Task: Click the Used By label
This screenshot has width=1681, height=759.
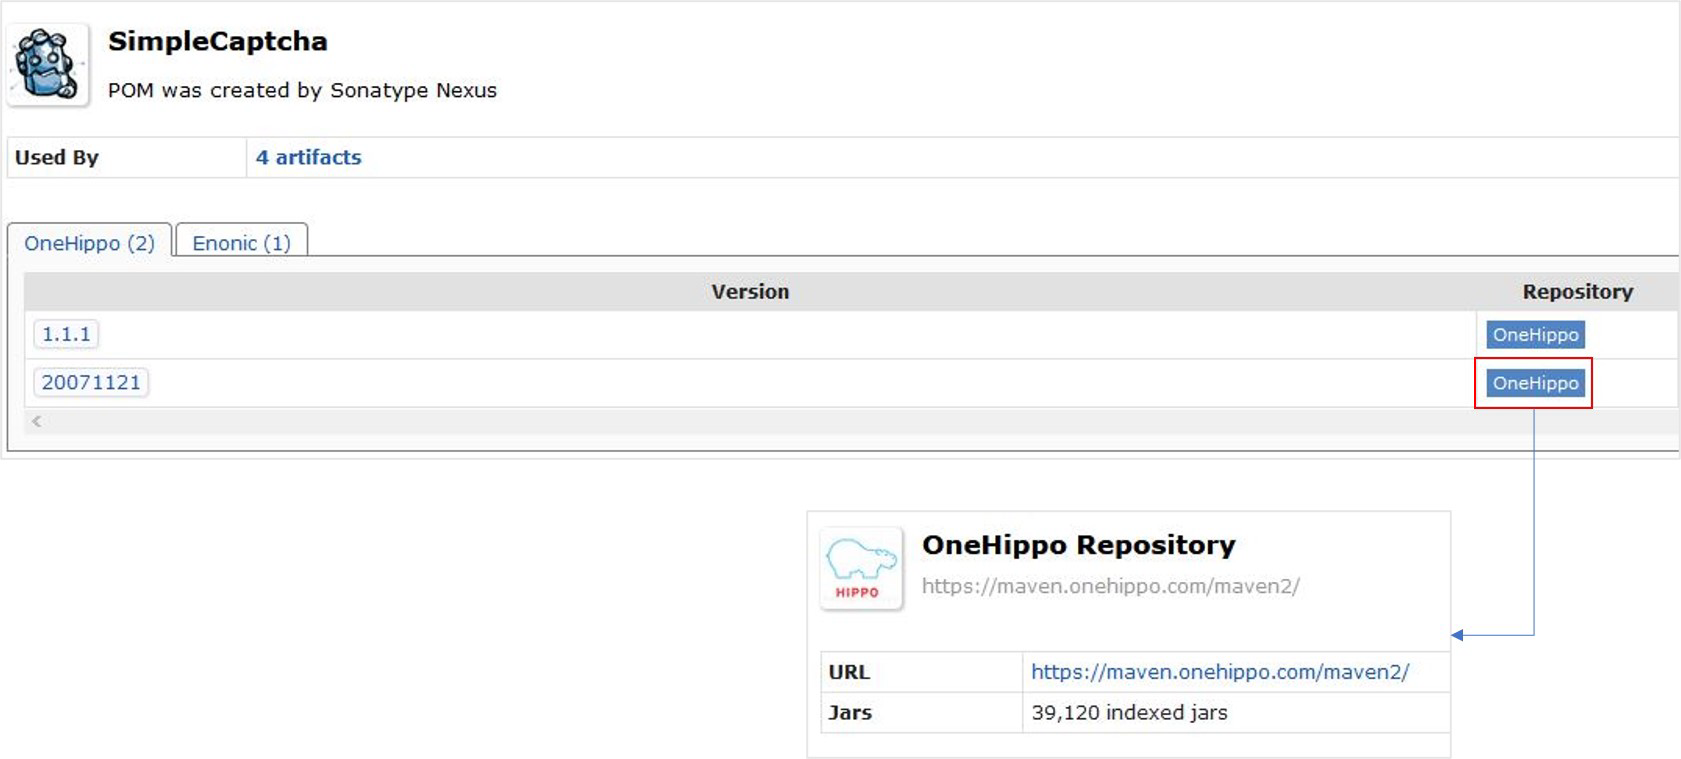Action: point(57,157)
